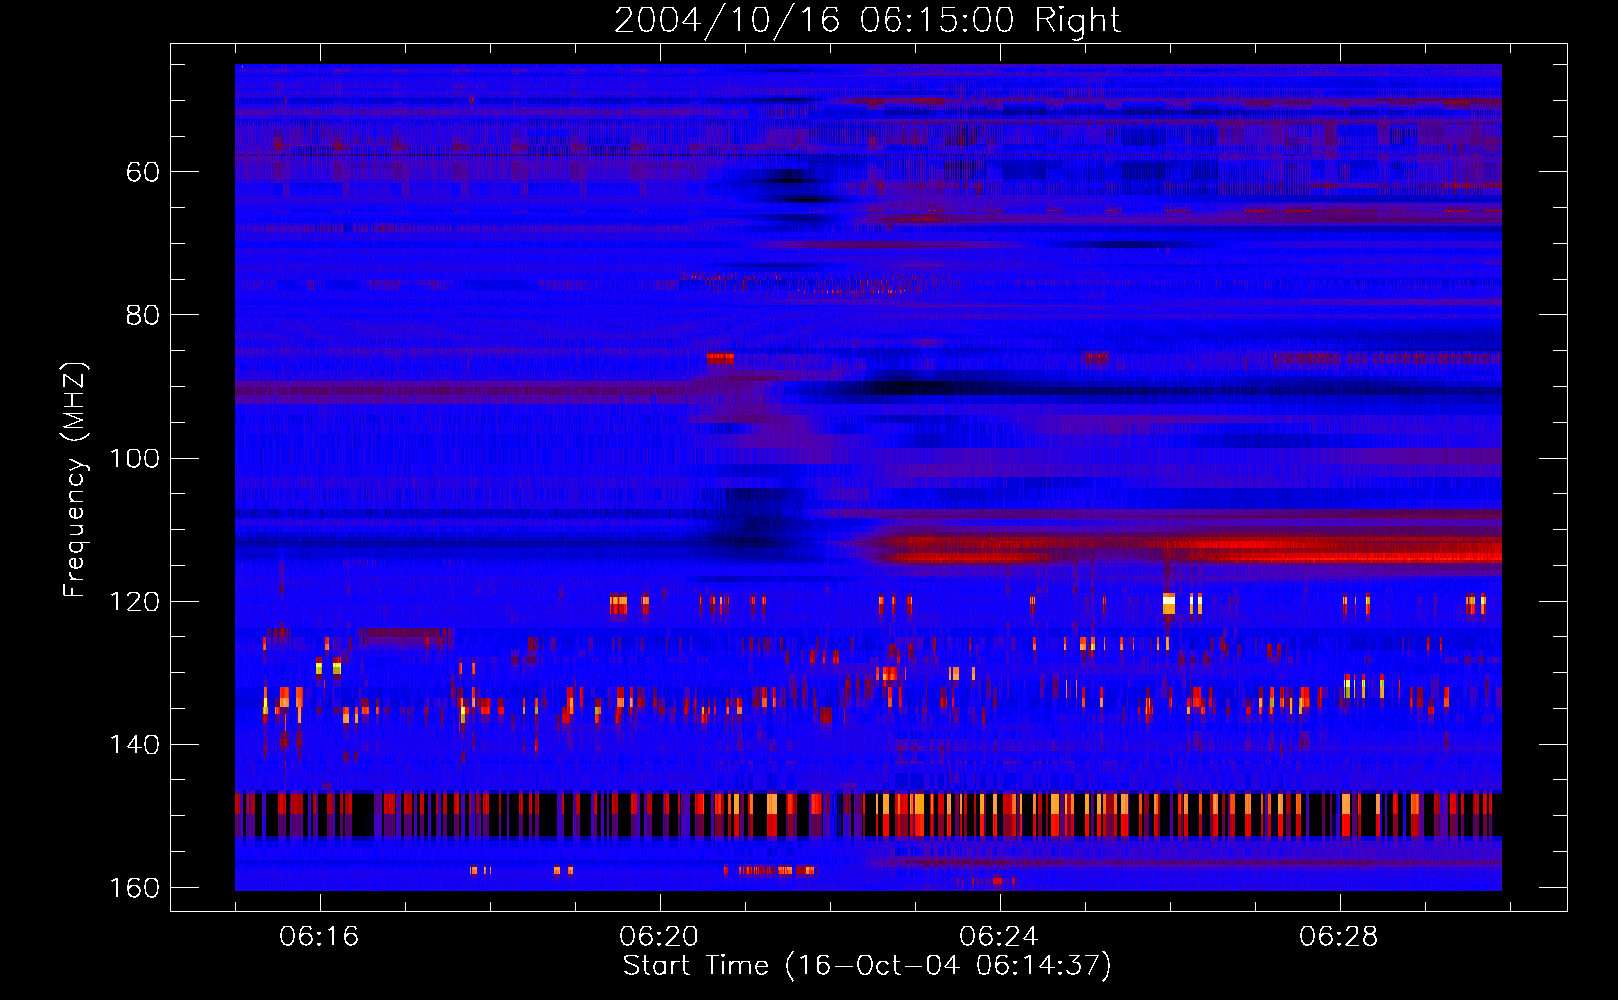Click the 06:20 time tick label

point(659,936)
